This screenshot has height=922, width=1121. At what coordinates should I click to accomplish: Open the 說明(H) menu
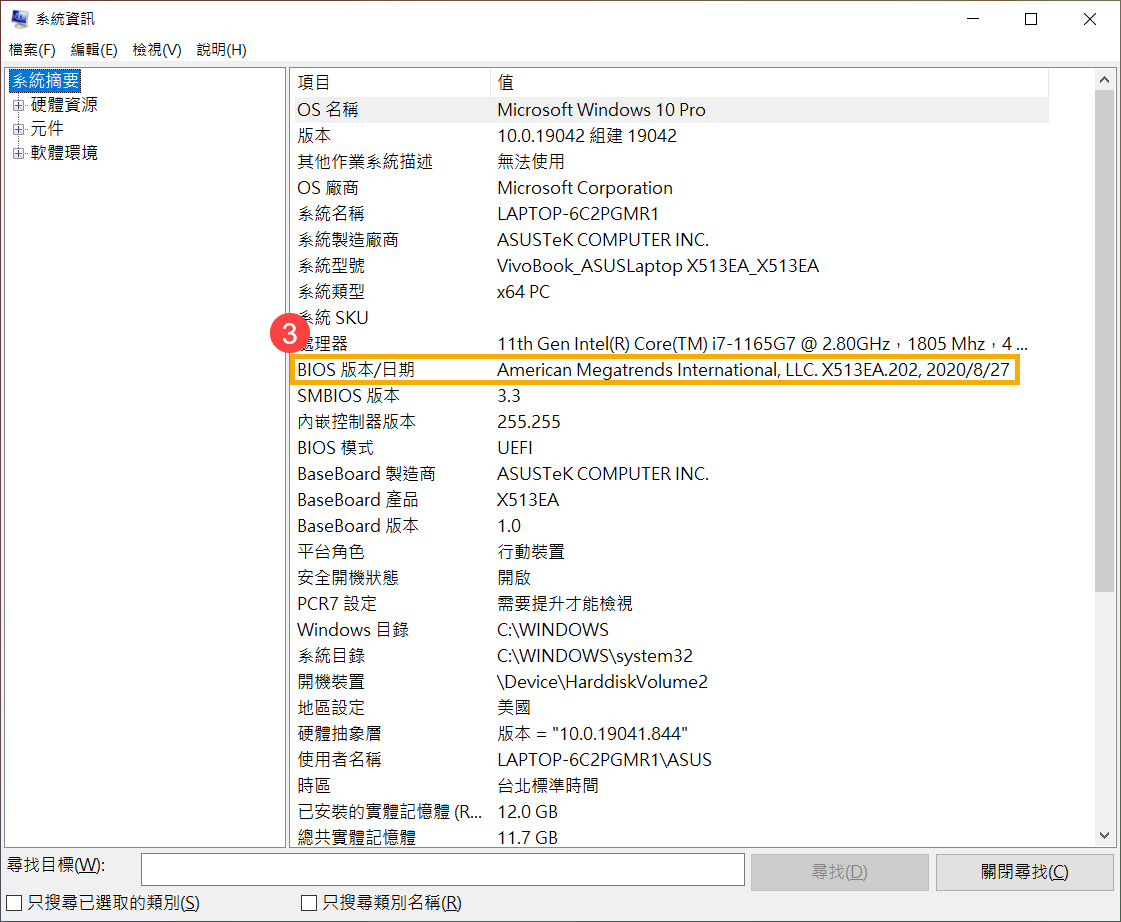click(x=221, y=50)
